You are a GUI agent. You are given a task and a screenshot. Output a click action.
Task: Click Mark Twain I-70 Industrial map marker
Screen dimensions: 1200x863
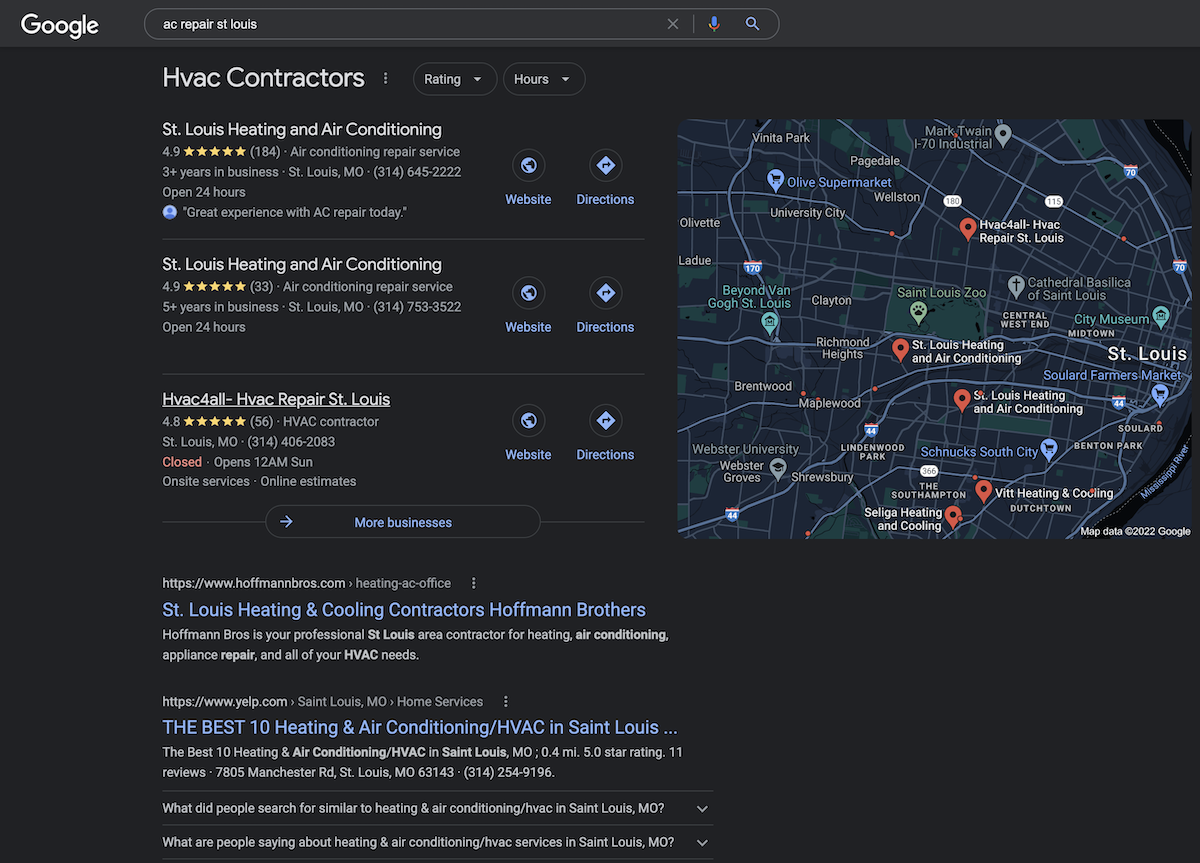[x=1004, y=134]
